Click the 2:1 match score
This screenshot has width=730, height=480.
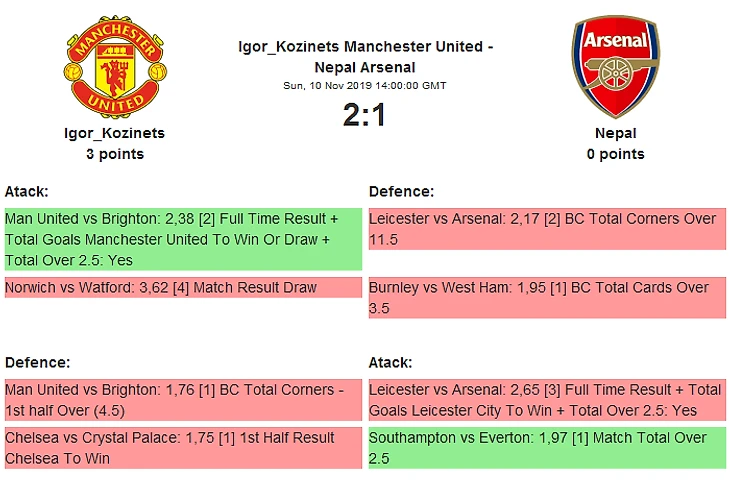[365, 115]
